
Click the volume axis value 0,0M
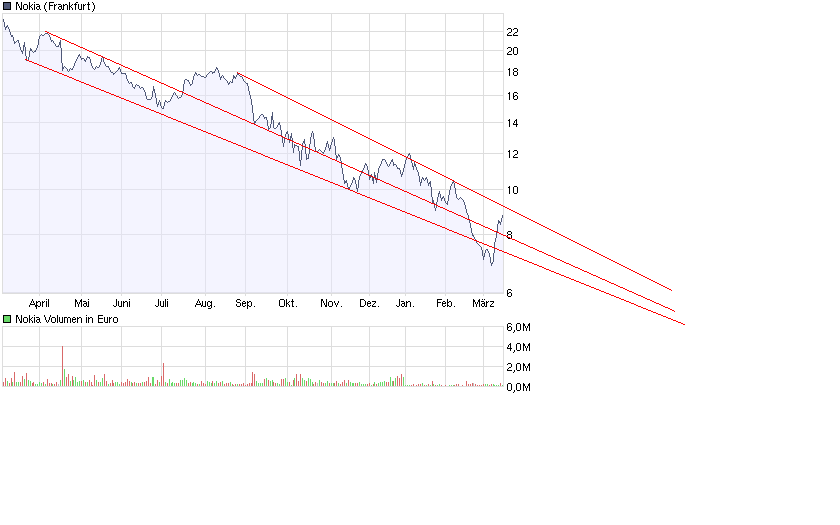(x=519, y=387)
